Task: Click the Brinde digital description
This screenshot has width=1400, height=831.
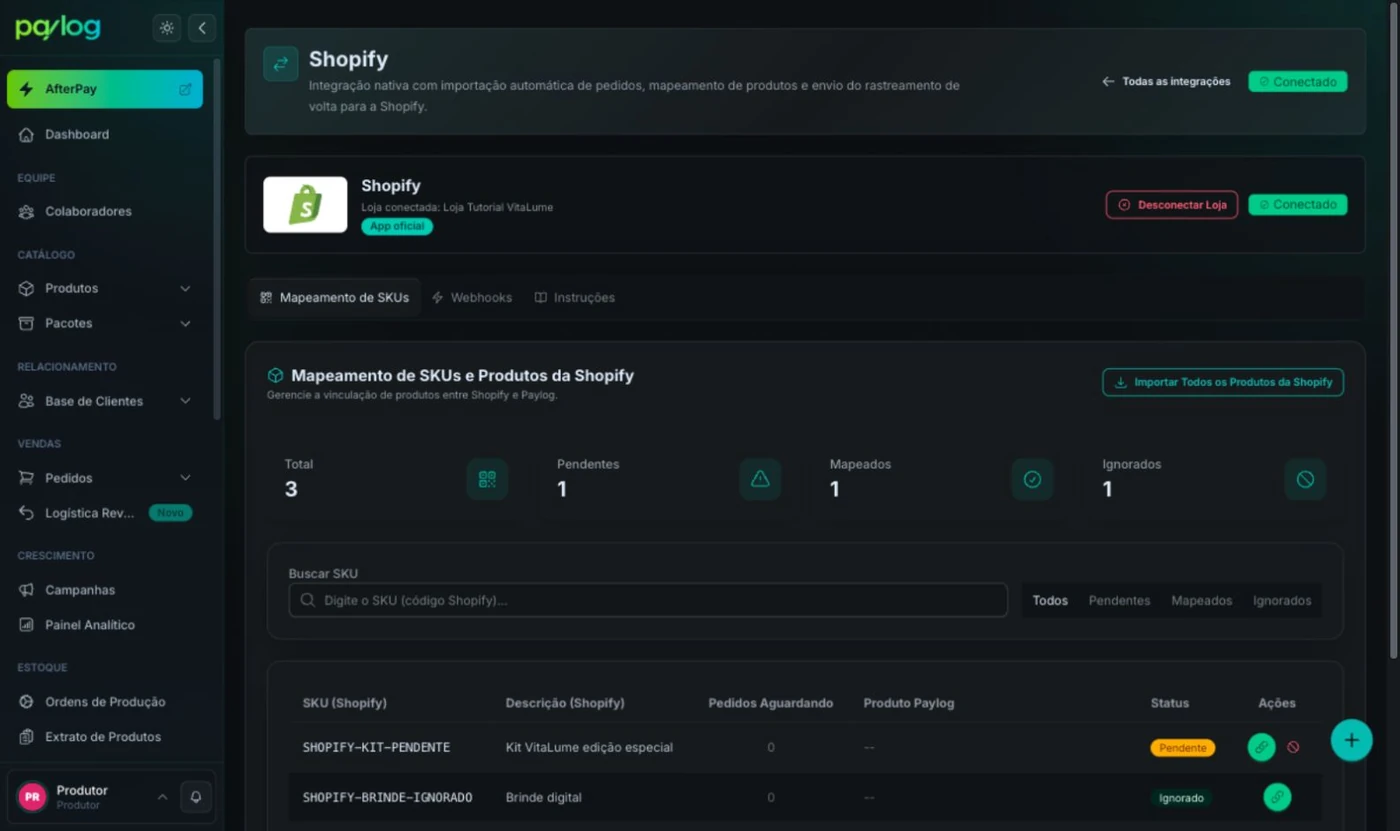Action: 543,797
